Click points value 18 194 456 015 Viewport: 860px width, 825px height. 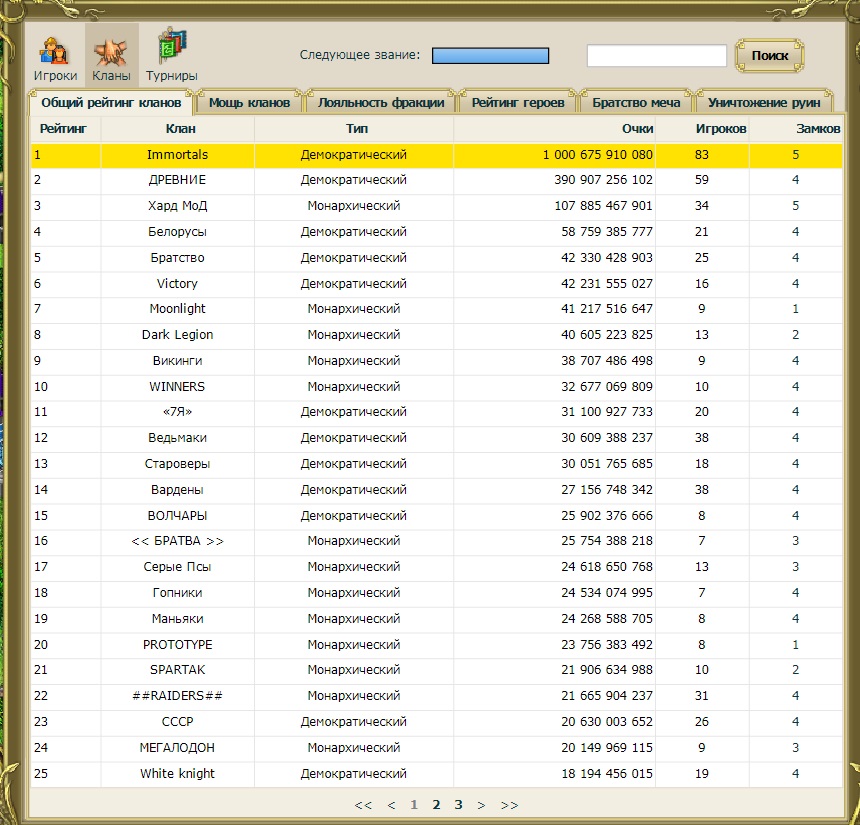pyautogui.click(x=607, y=773)
